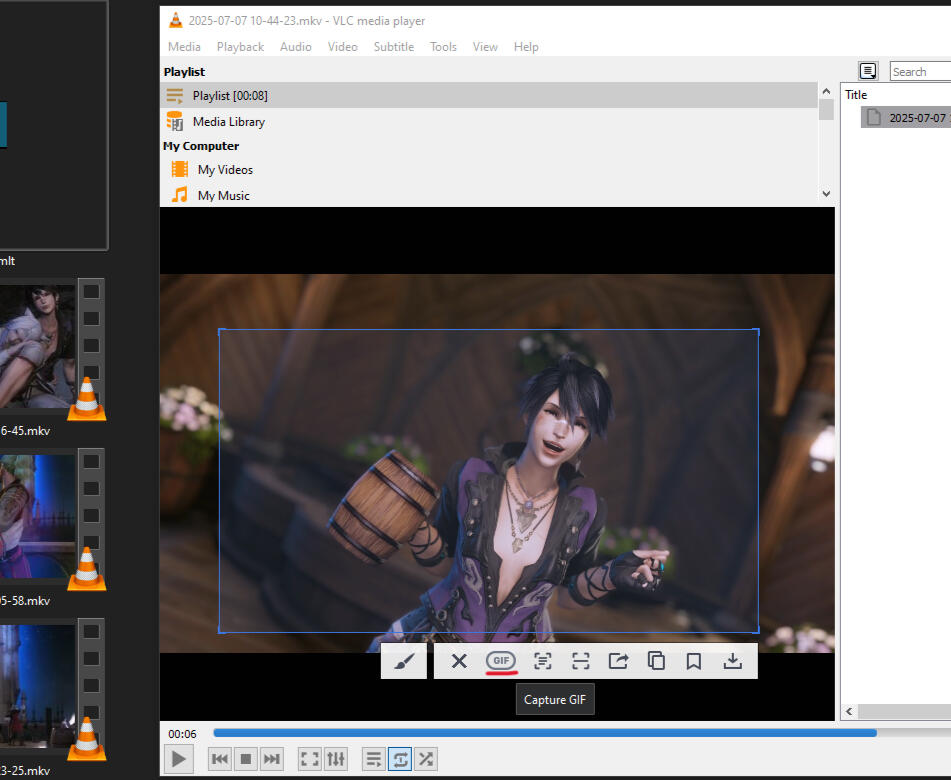Click the bookmark pin icon

coord(694,661)
